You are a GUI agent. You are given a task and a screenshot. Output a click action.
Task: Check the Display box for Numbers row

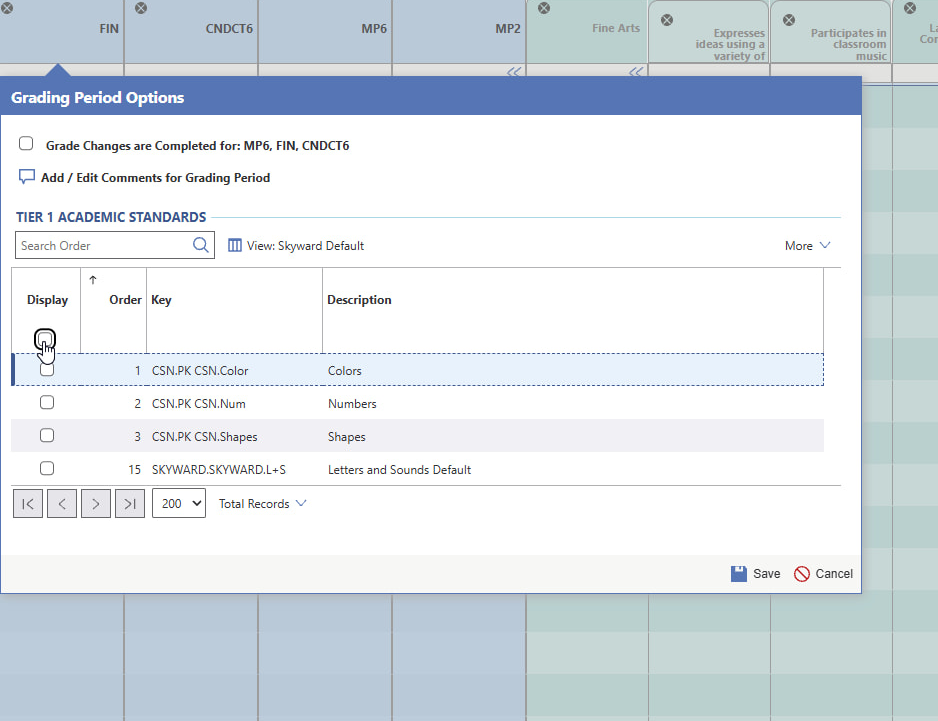coord(47,402)
